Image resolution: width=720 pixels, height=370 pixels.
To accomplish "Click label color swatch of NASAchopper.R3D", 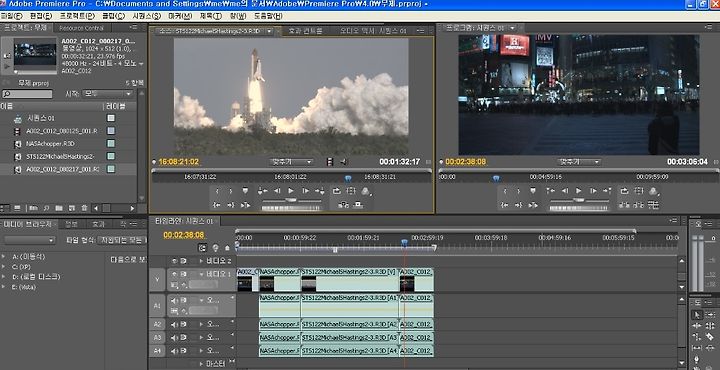I will pos(111,143).
